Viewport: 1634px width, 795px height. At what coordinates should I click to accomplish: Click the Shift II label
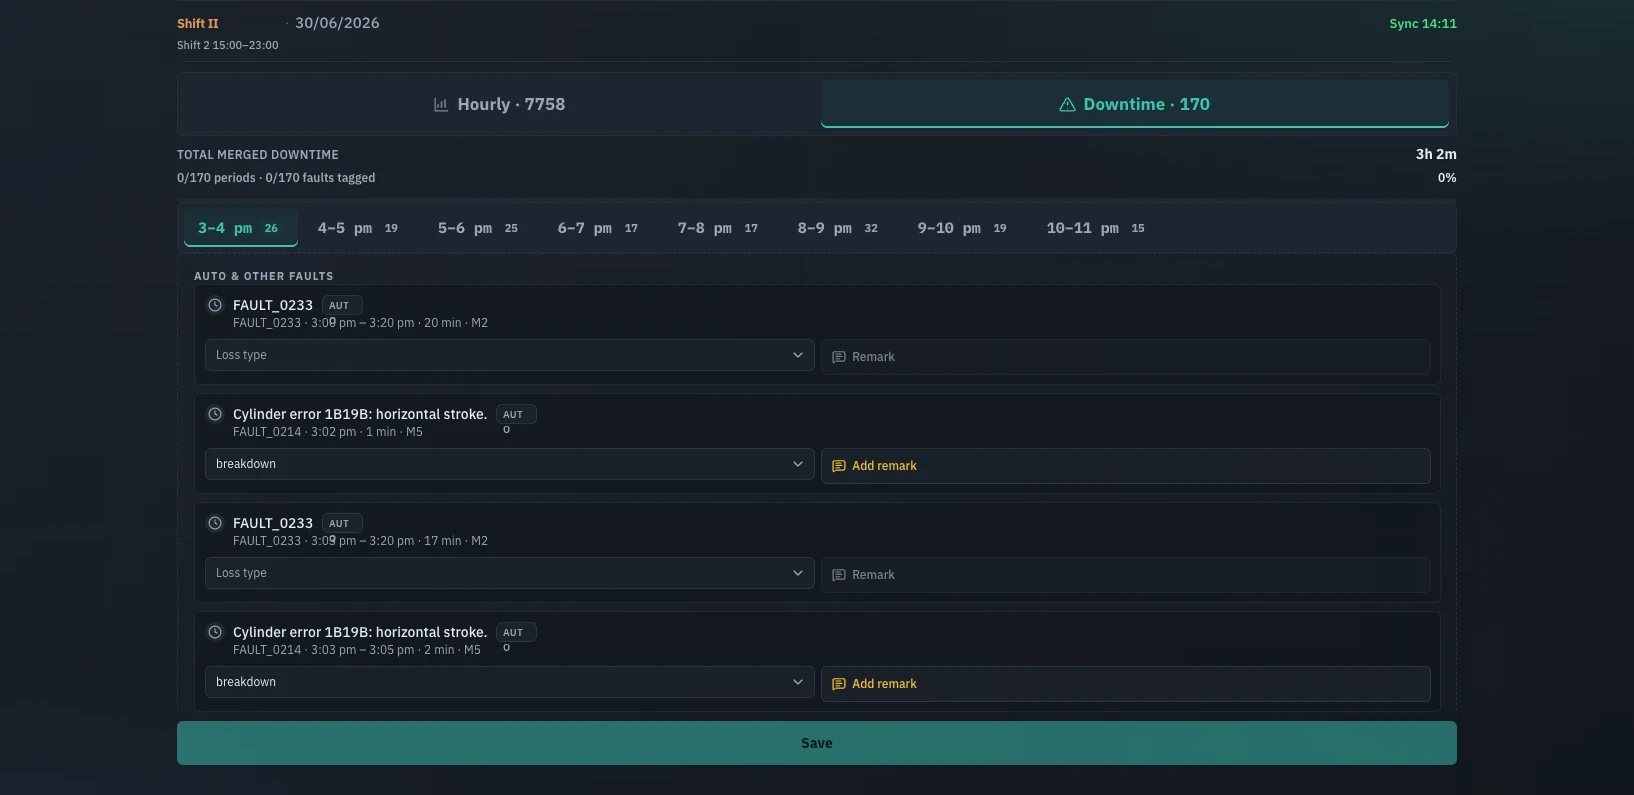198,23
